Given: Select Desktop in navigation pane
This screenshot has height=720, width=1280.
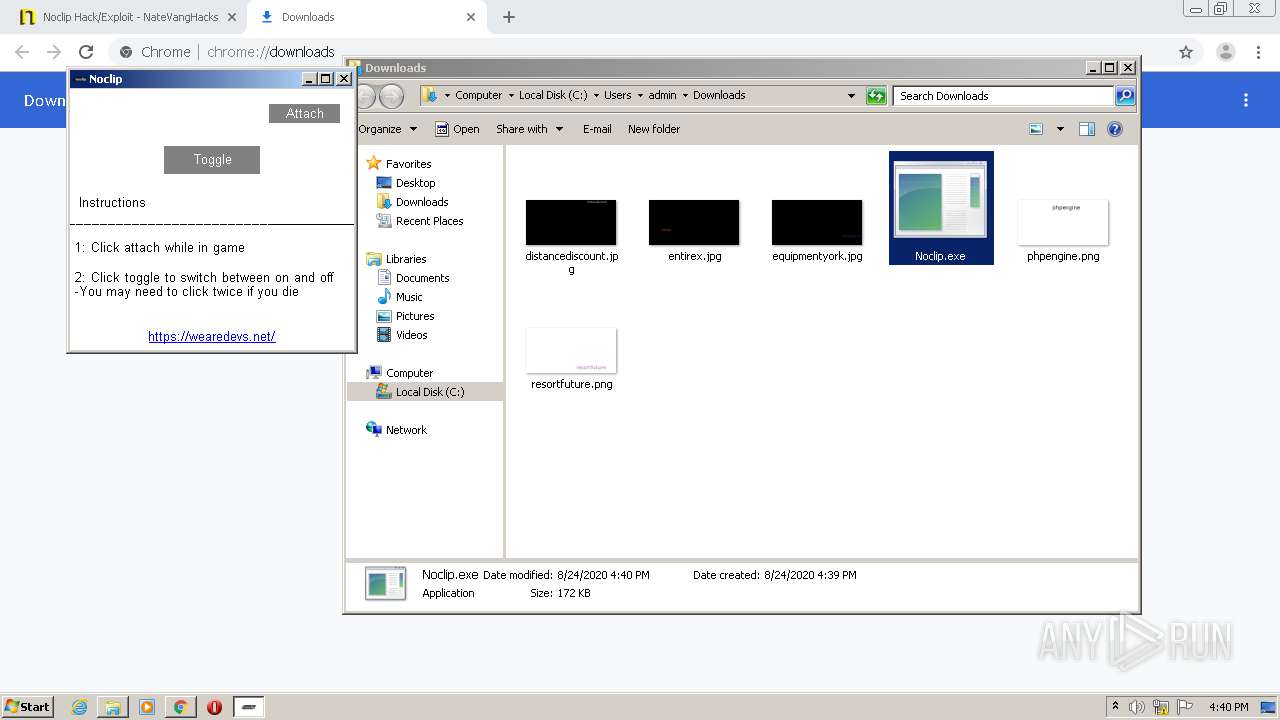Looking at the screenshot, I should tap(415, 183).
